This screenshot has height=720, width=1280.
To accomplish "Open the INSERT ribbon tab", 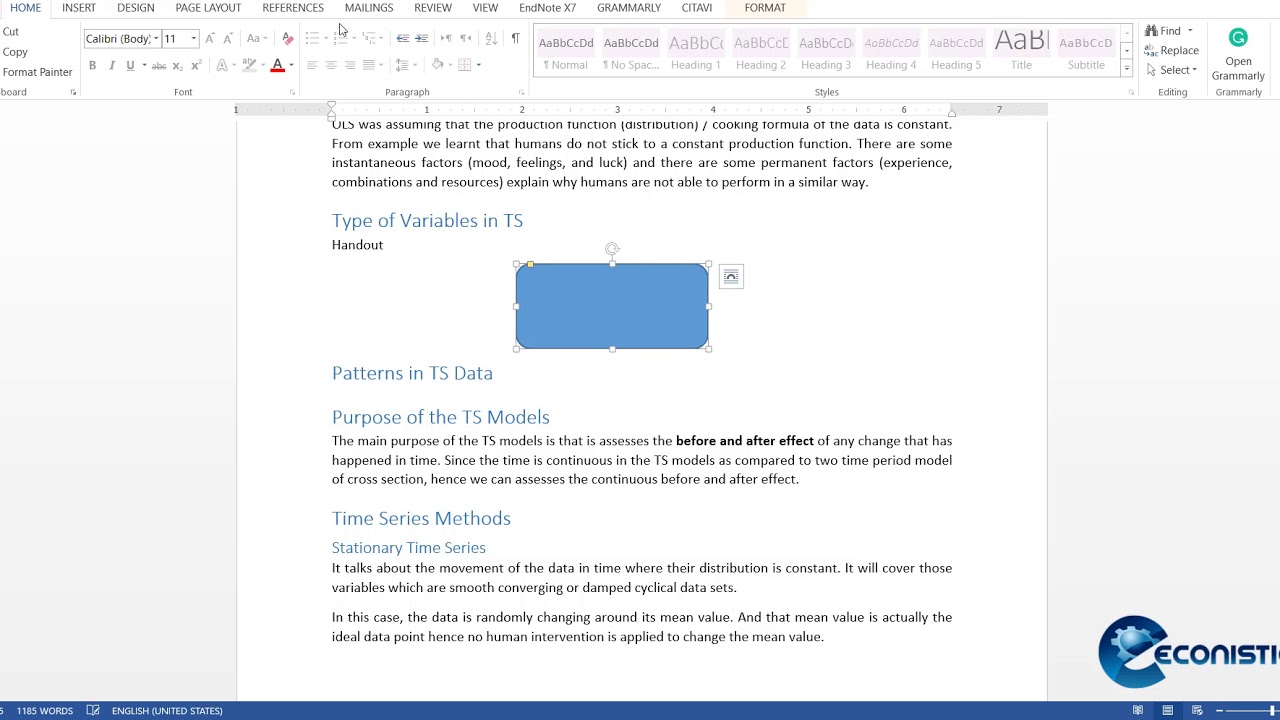I will click(x=78, y=8).
